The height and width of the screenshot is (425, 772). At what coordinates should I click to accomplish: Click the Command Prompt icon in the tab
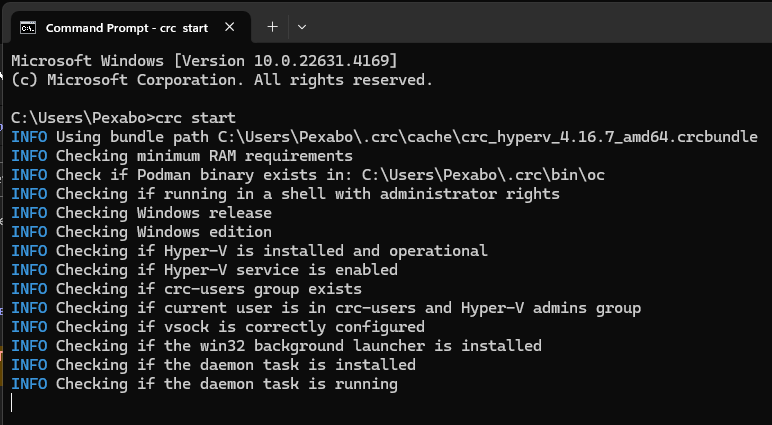(x=28, y=28)
